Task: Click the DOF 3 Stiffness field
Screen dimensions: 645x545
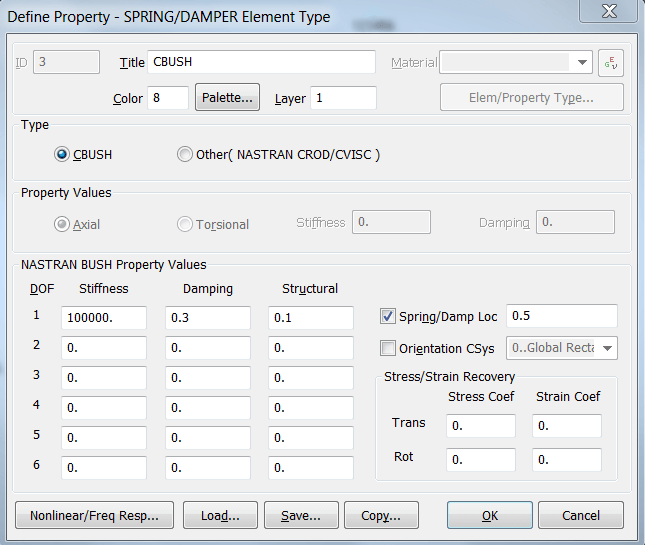Action: [x=104, y=378]
